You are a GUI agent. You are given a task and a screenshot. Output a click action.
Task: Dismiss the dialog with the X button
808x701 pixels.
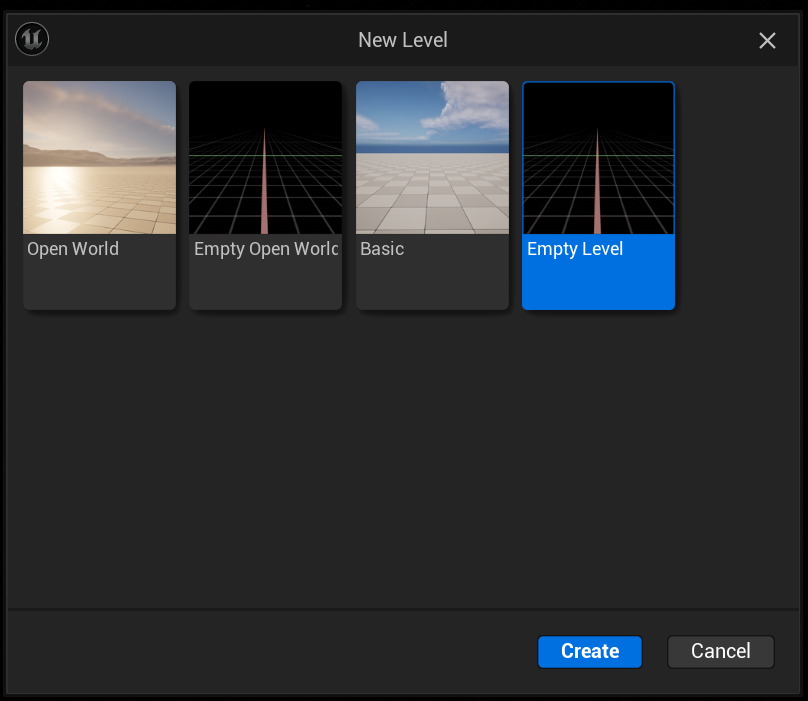click(x=767, y=41)
